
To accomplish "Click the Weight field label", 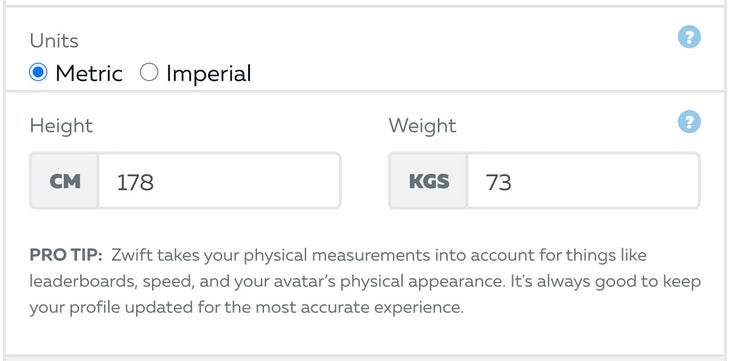I will (422, 126).
